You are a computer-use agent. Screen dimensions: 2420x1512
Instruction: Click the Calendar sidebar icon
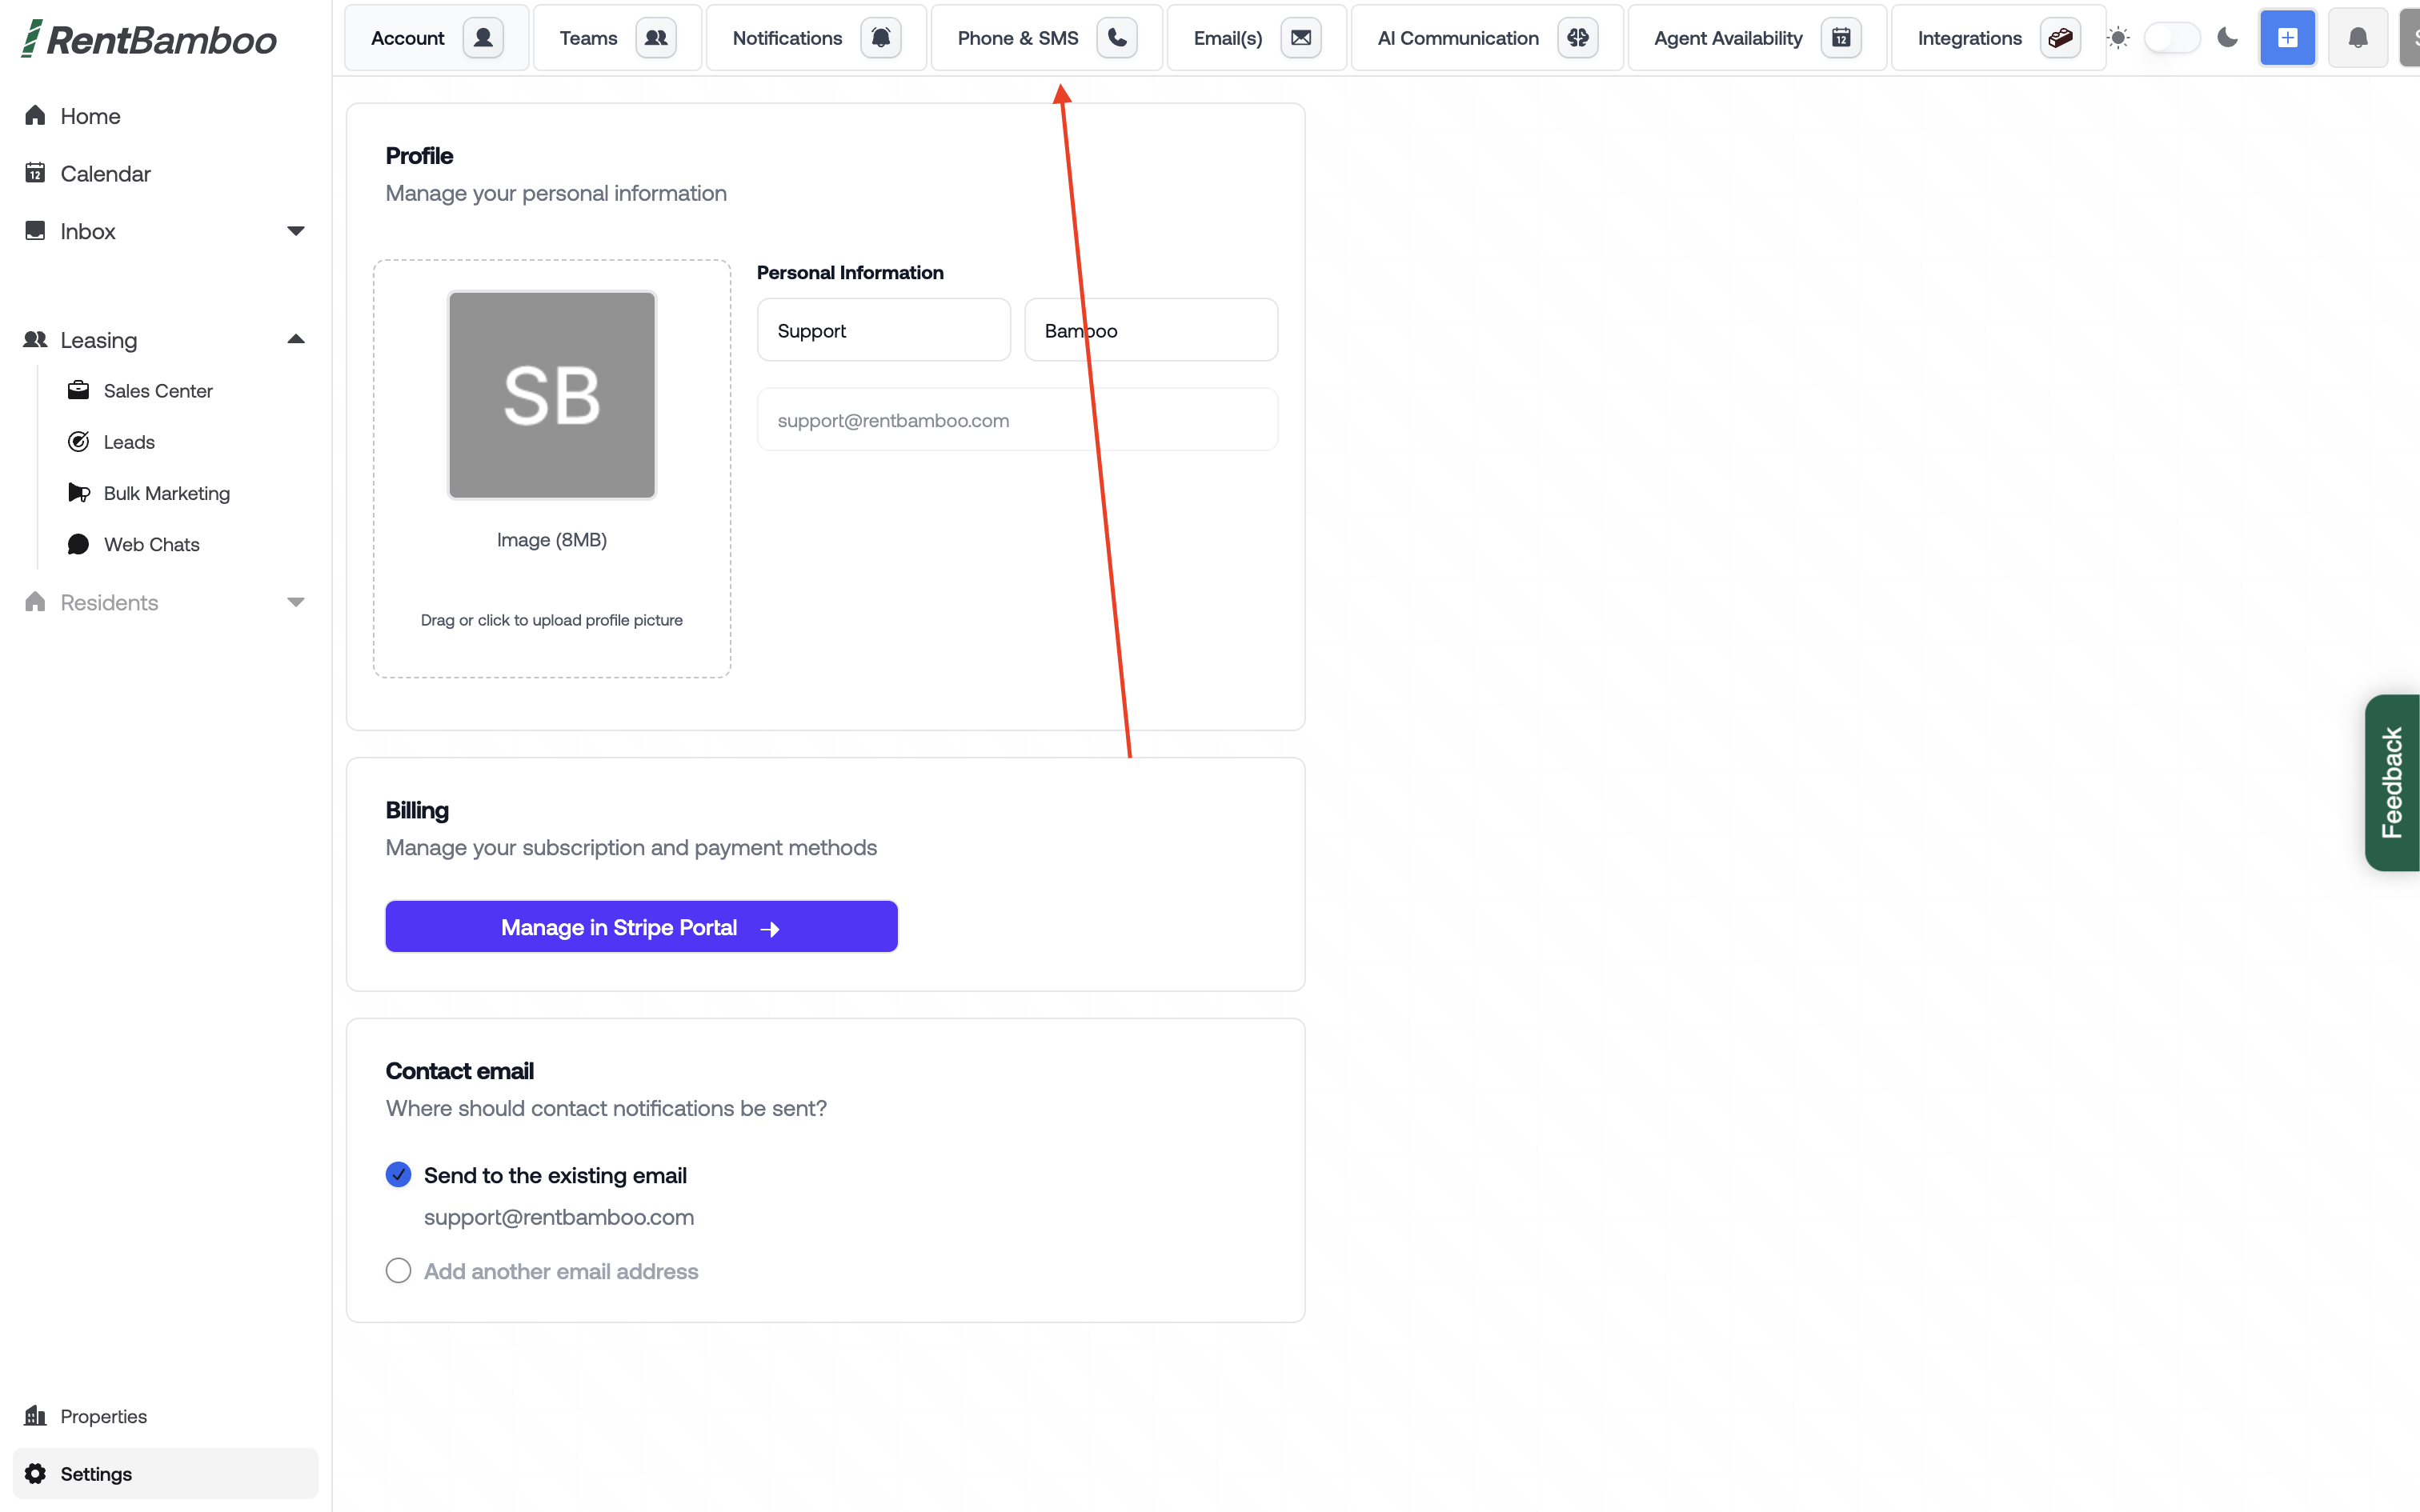tap(35, 173)
